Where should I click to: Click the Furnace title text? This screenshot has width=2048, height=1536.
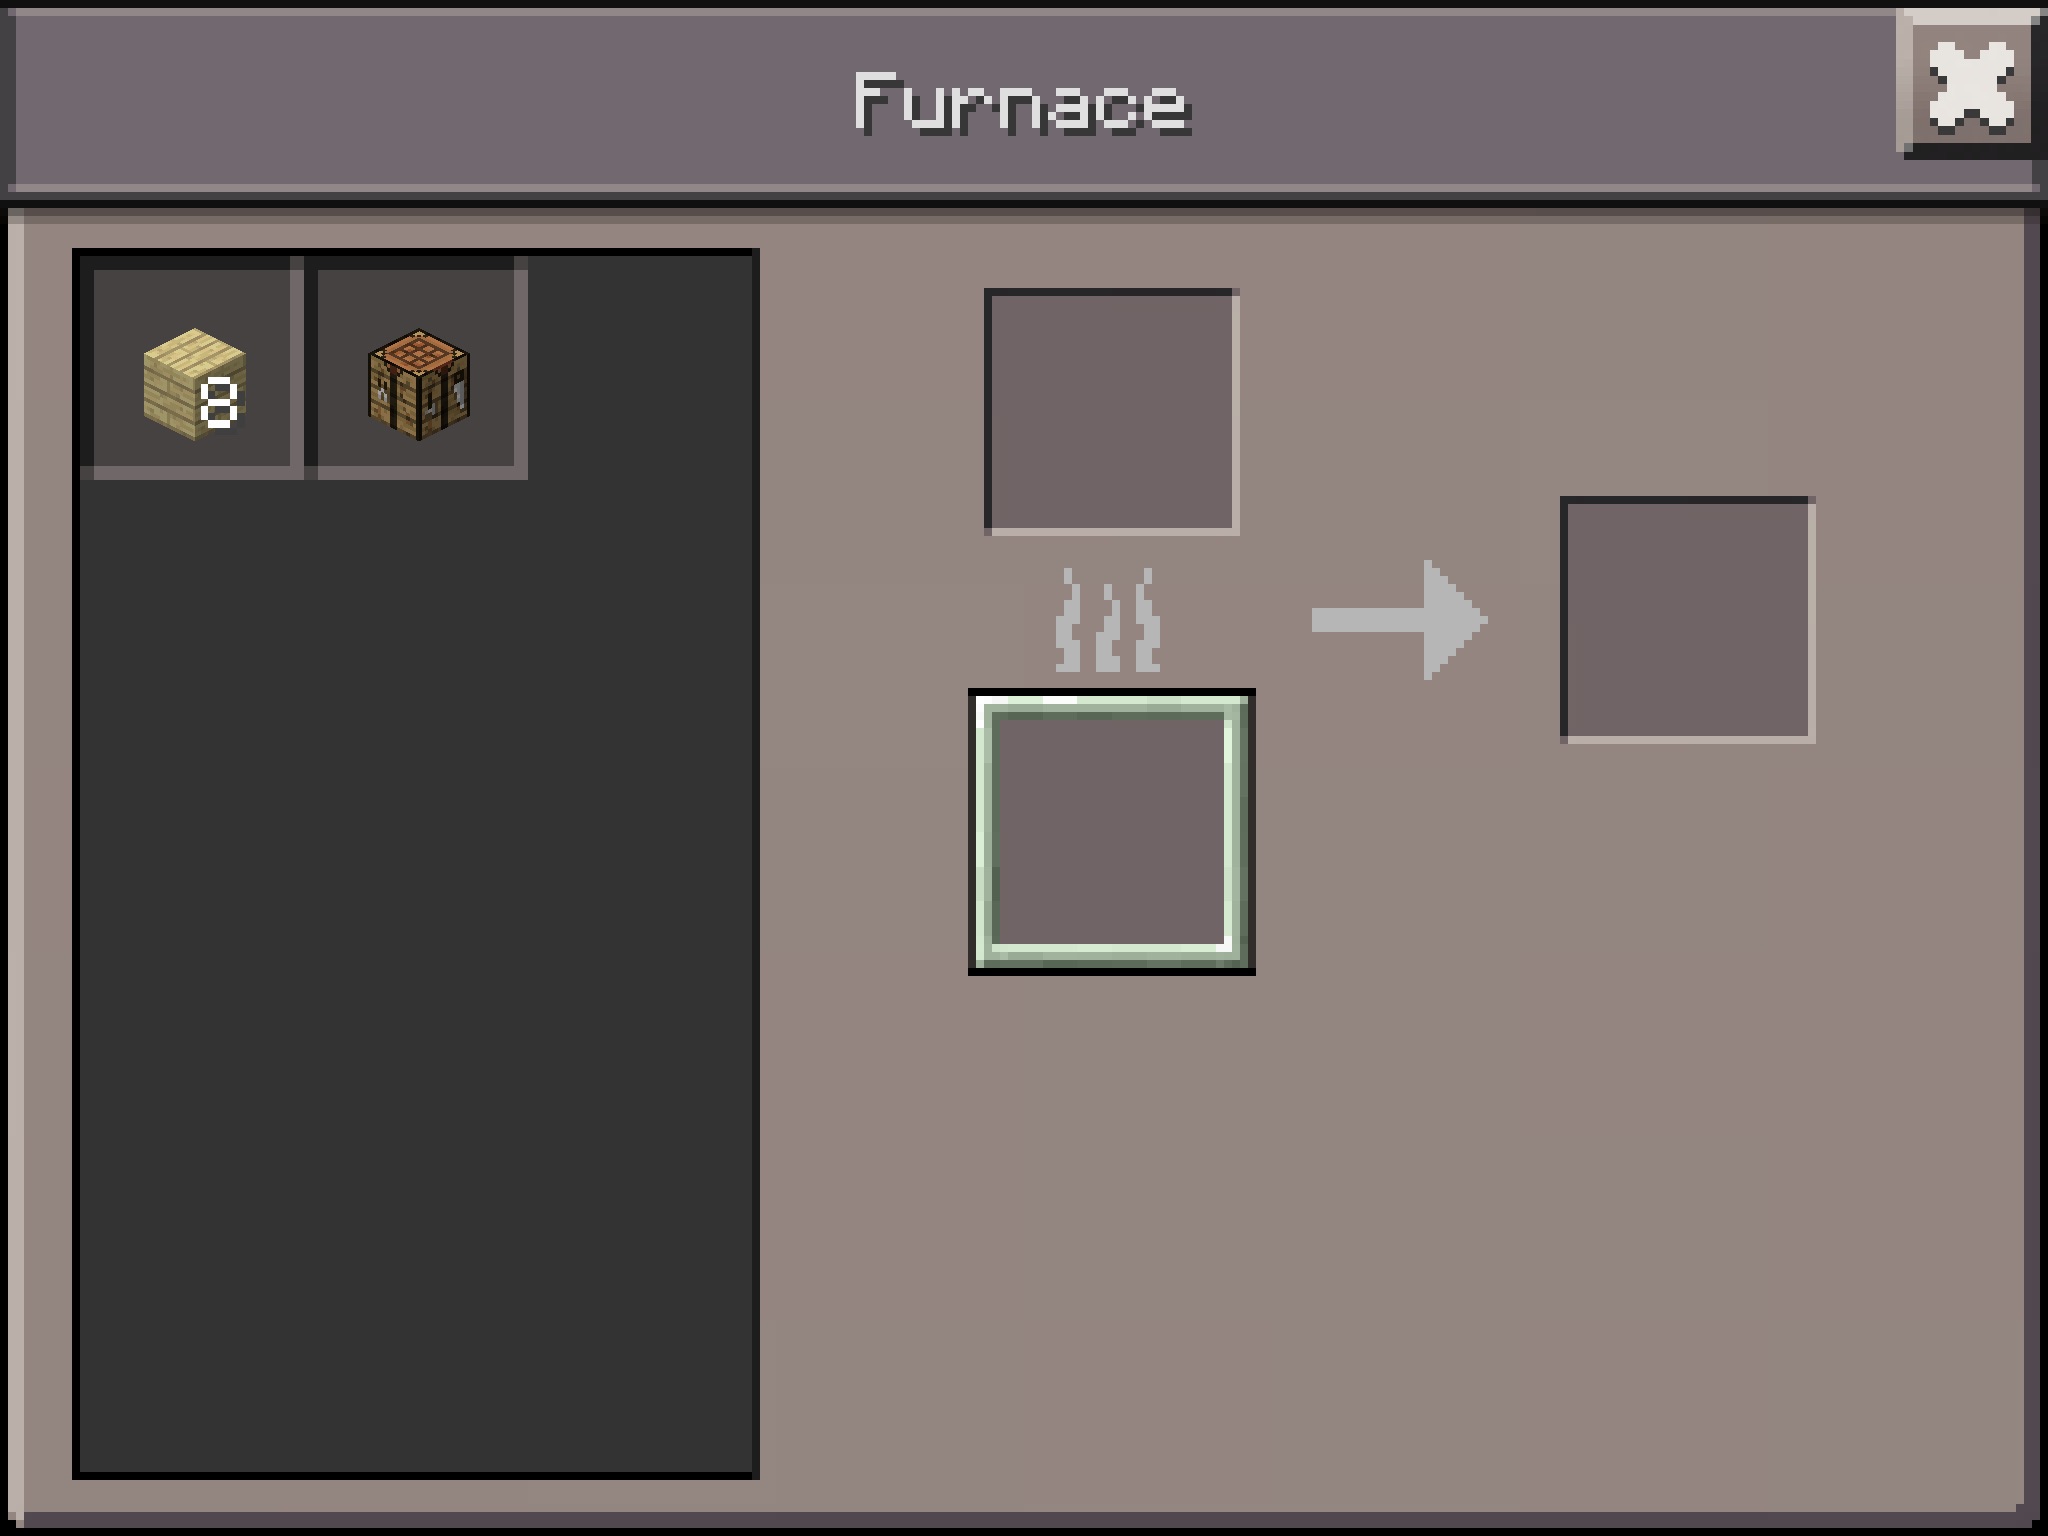click(1022, 103)
